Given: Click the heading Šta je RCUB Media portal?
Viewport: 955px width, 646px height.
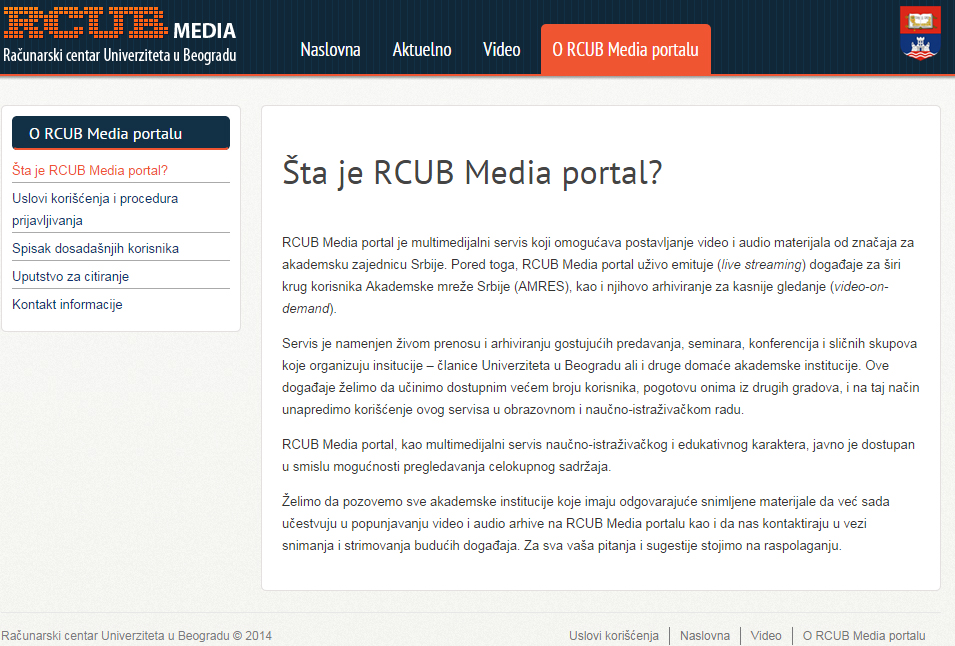Looking at the screenshot, I should [x=472, y=172].
